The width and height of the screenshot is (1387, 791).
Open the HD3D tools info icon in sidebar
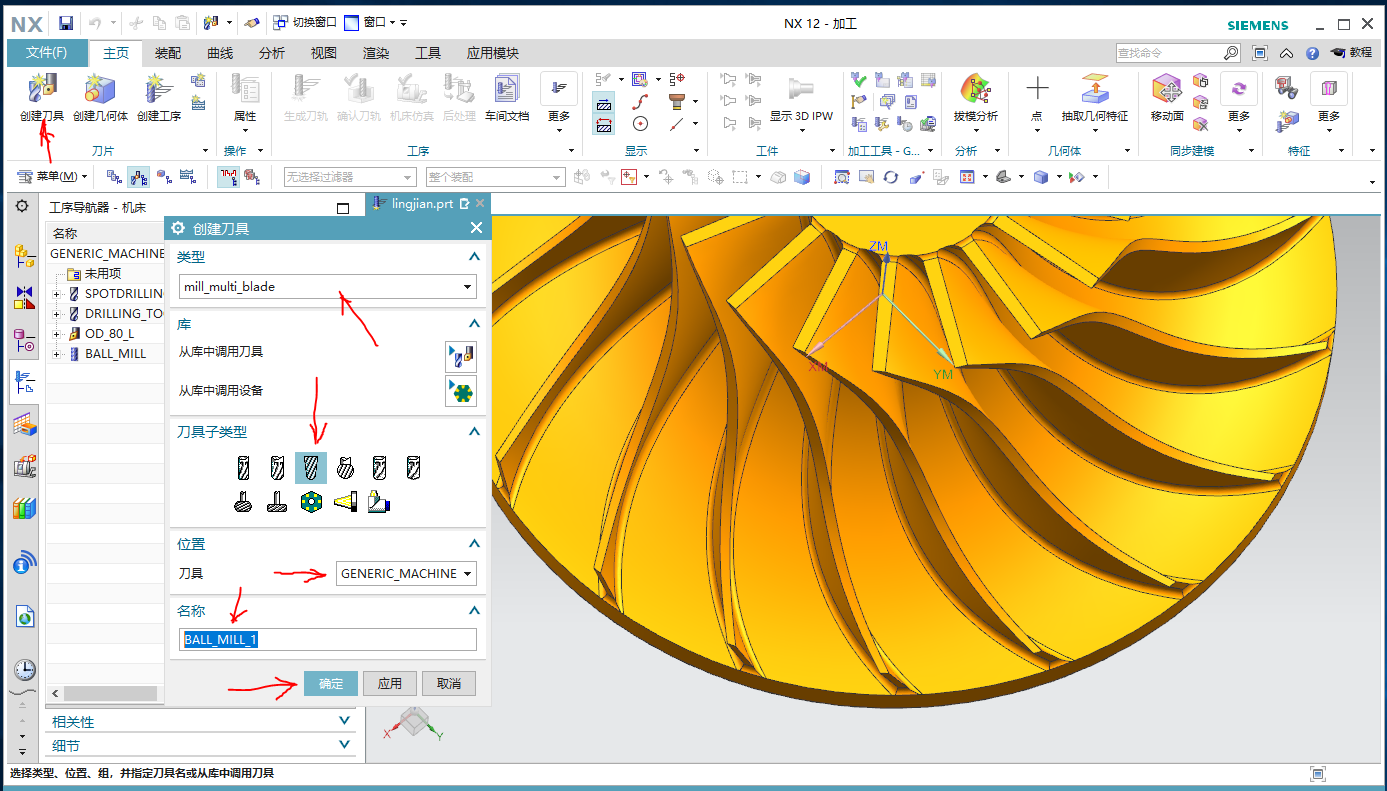(x=24, y=564)
